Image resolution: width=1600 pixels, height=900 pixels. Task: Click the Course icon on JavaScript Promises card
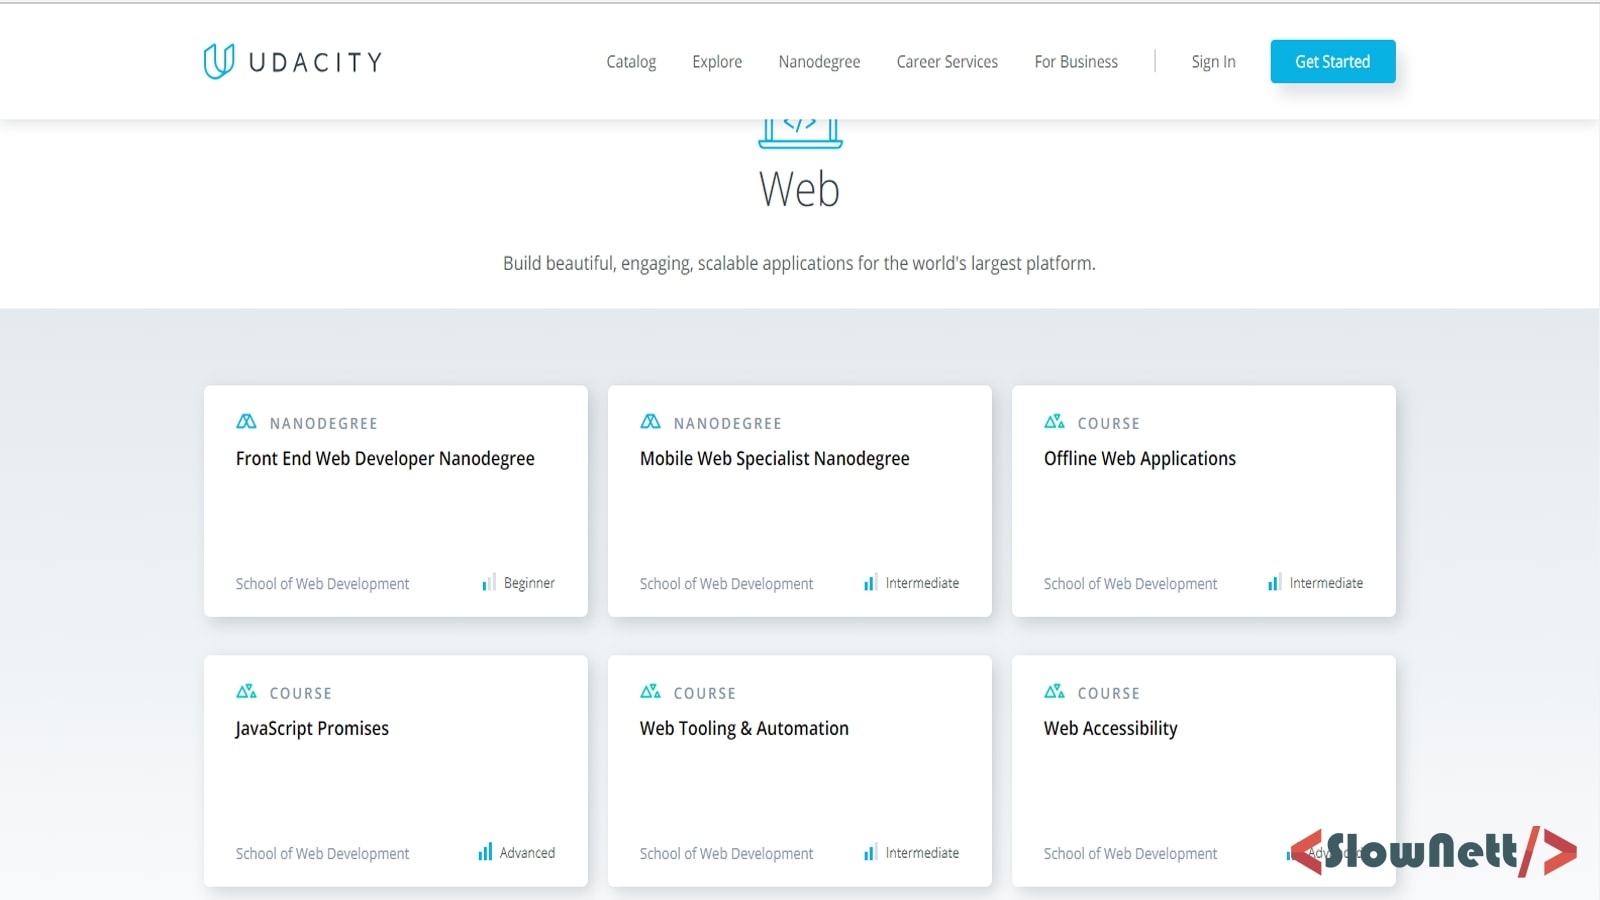(x=246, y=692)
